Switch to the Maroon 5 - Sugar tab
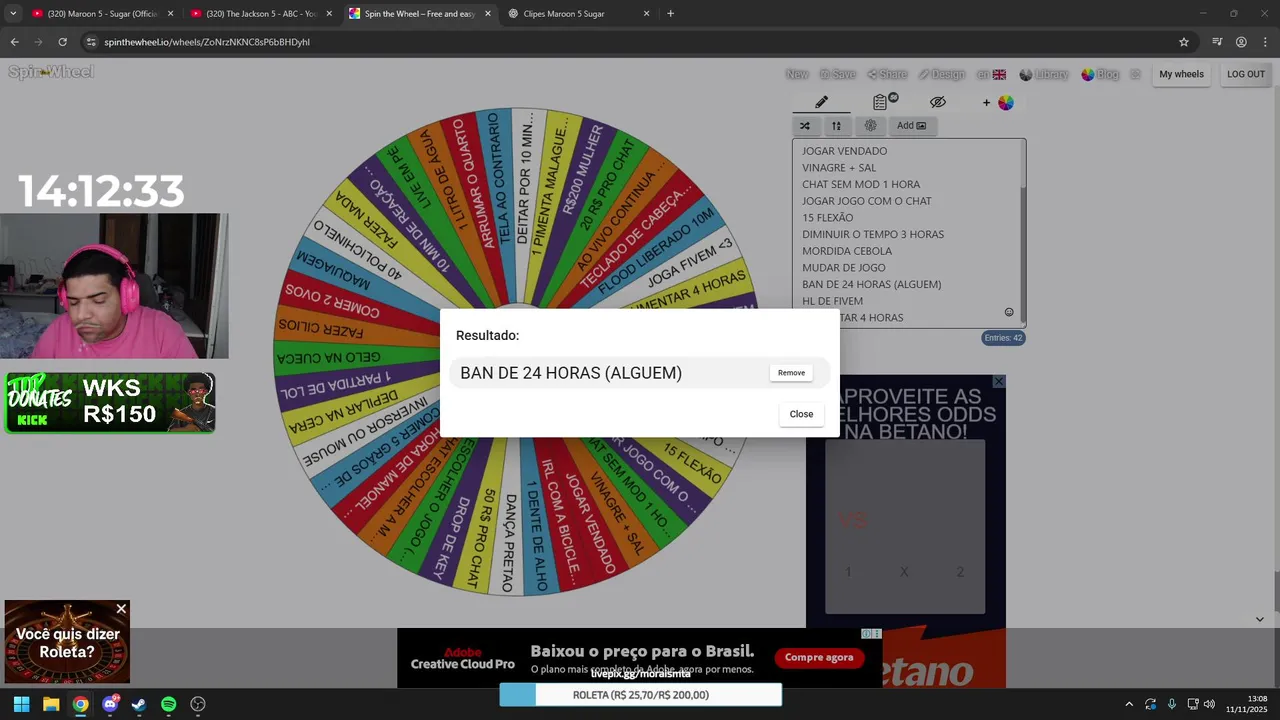Viewport: 1280px width, 720px height. [x=102, y=14]
